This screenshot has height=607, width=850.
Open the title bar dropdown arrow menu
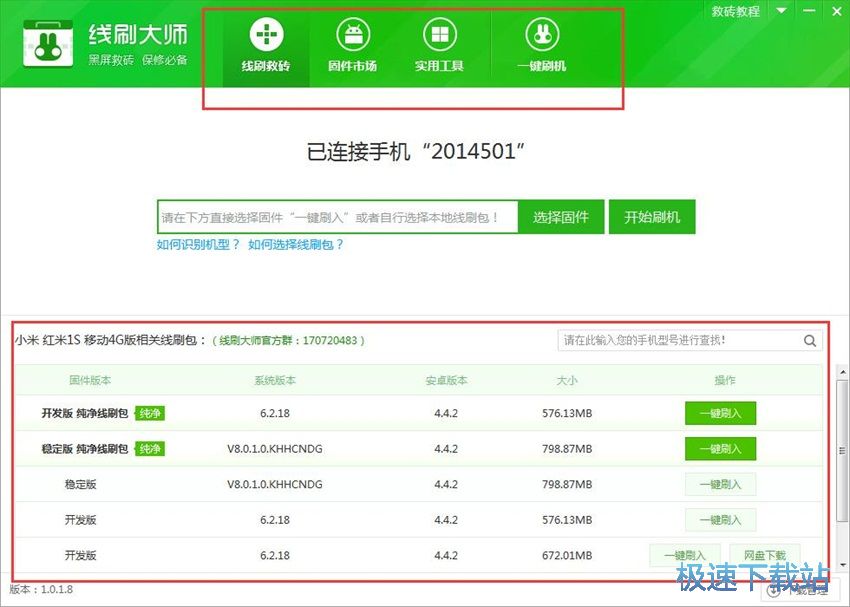coord(781,10)
